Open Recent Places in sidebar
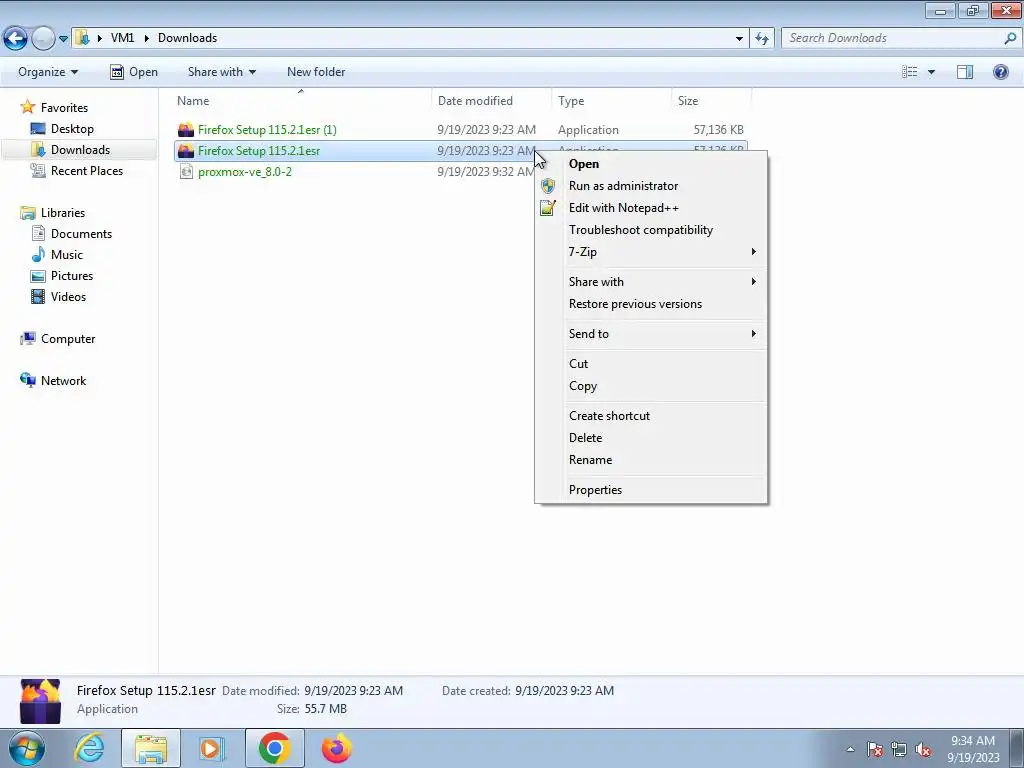 (77, 170)
